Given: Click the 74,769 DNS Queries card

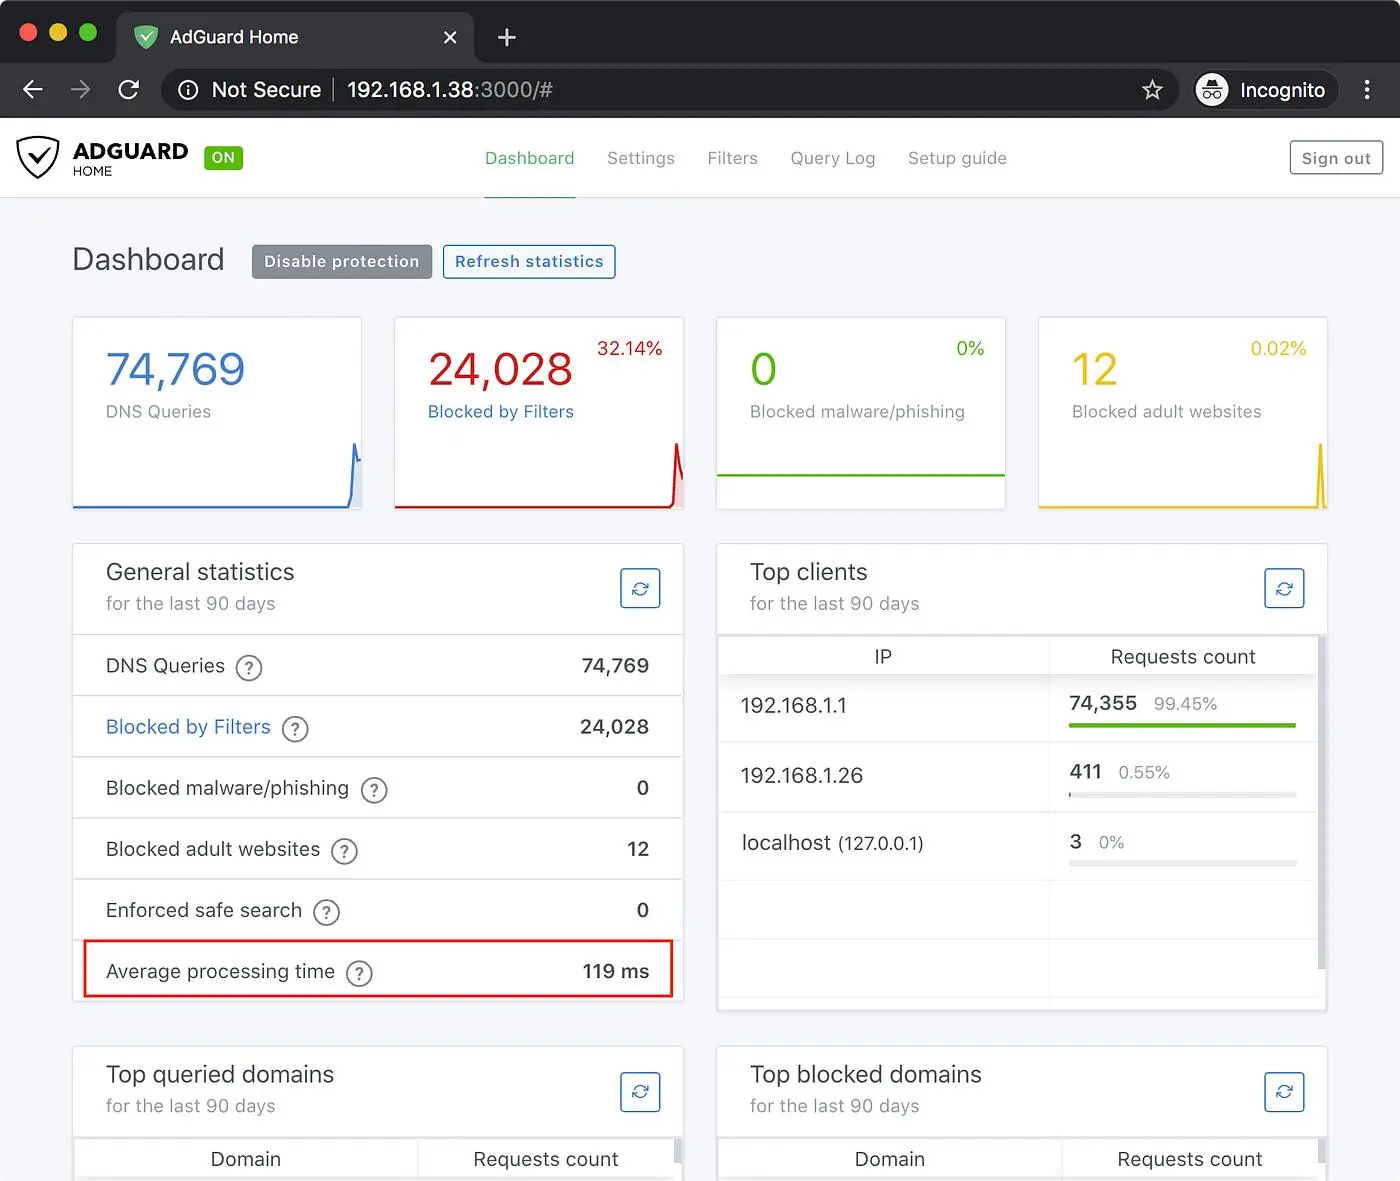Looking at the screenshot, I should [217, 413].
